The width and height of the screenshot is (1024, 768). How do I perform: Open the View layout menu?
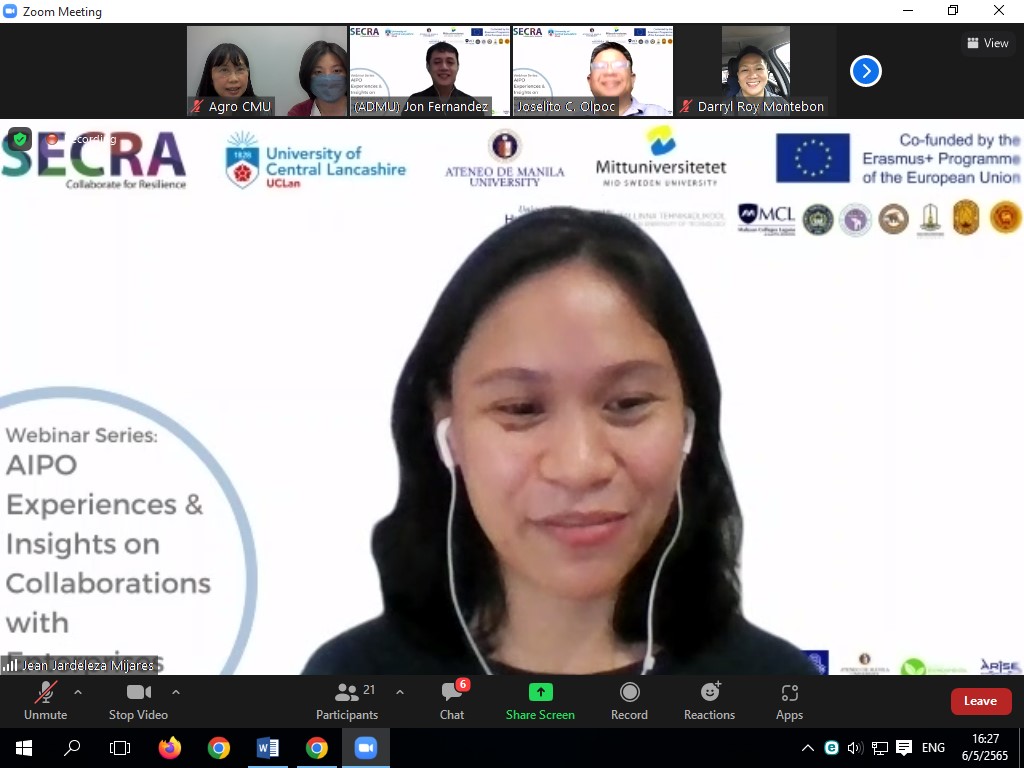pos(988,43)
